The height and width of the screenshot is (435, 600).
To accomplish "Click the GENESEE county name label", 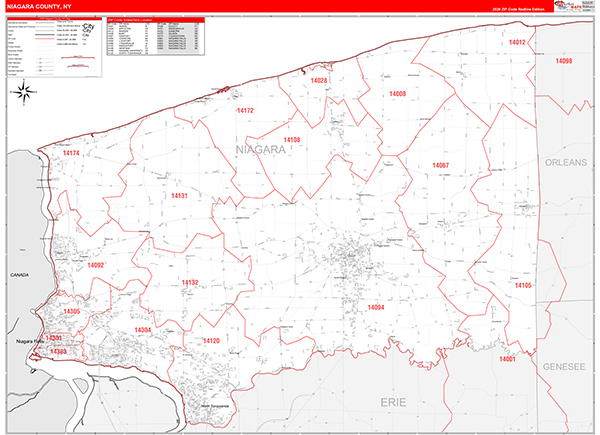I will (x=564, y=367).
